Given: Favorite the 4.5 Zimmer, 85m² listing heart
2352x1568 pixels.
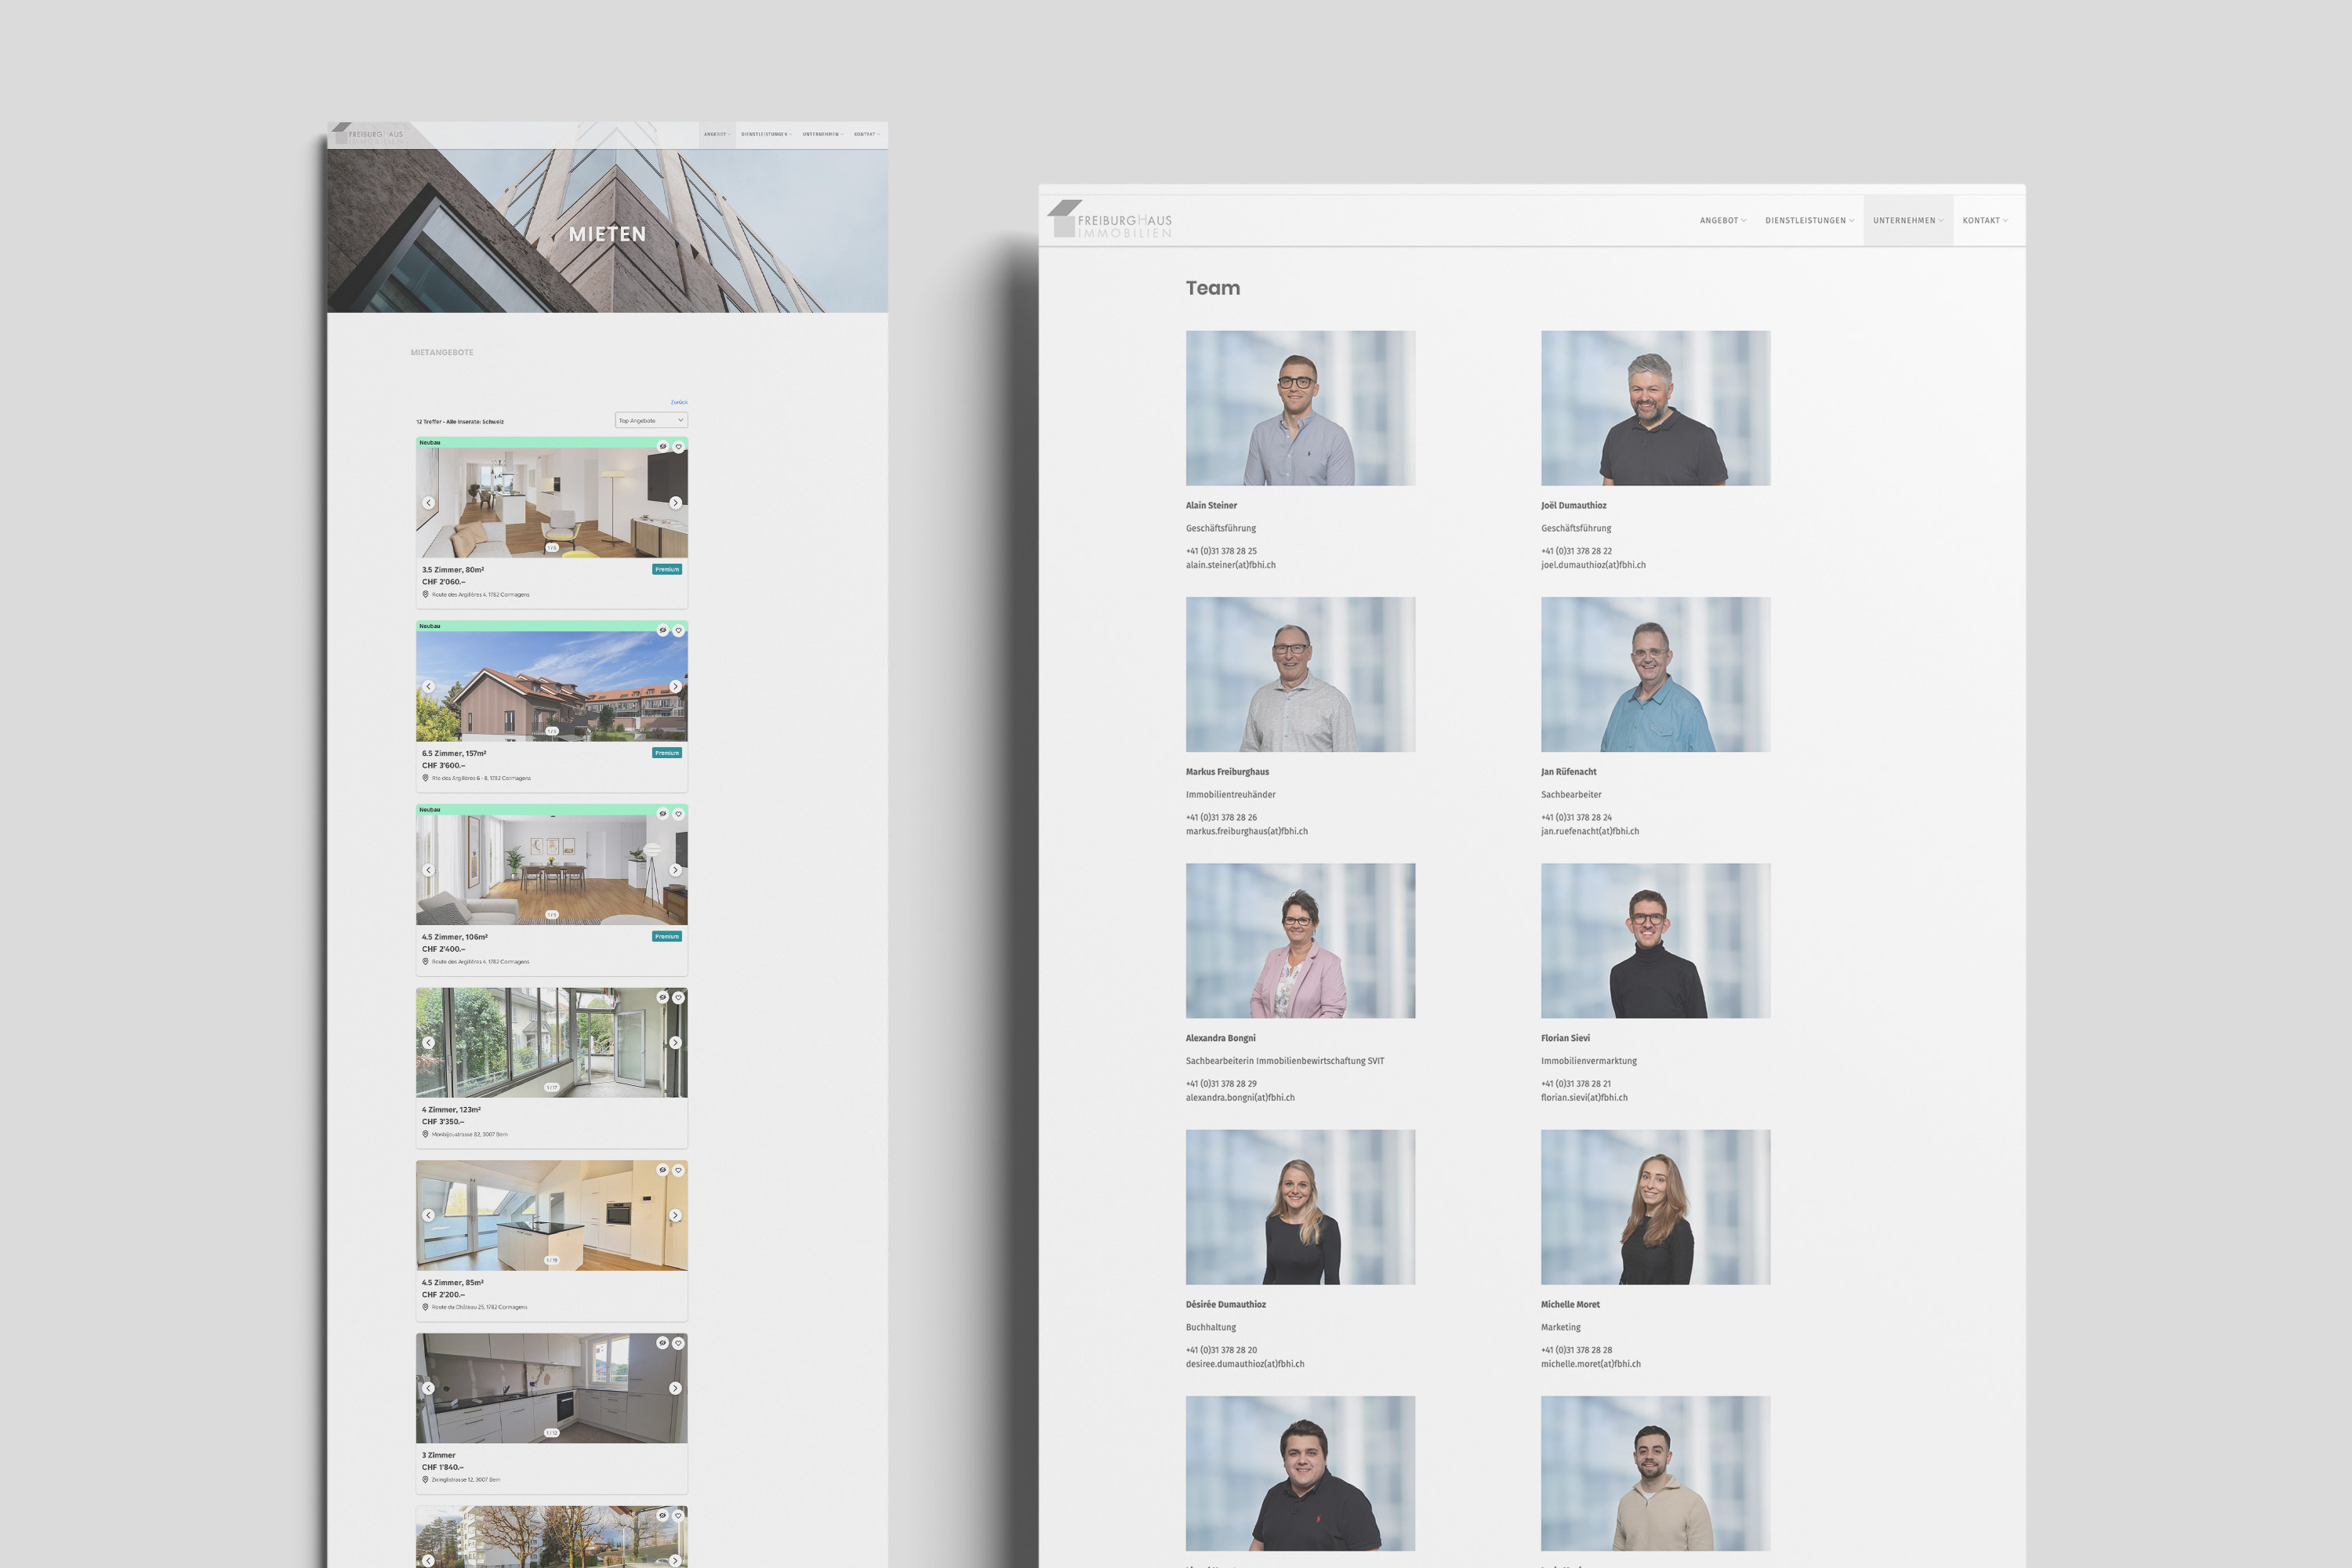Looking at the screenshot, I should tap(678, 1170).
